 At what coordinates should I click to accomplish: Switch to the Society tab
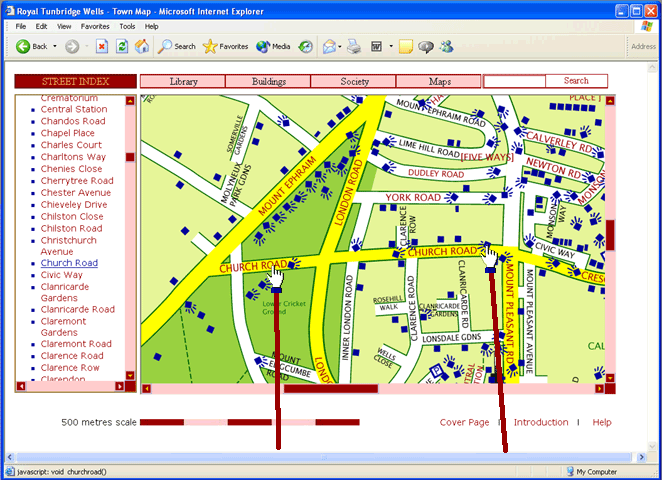354,81
